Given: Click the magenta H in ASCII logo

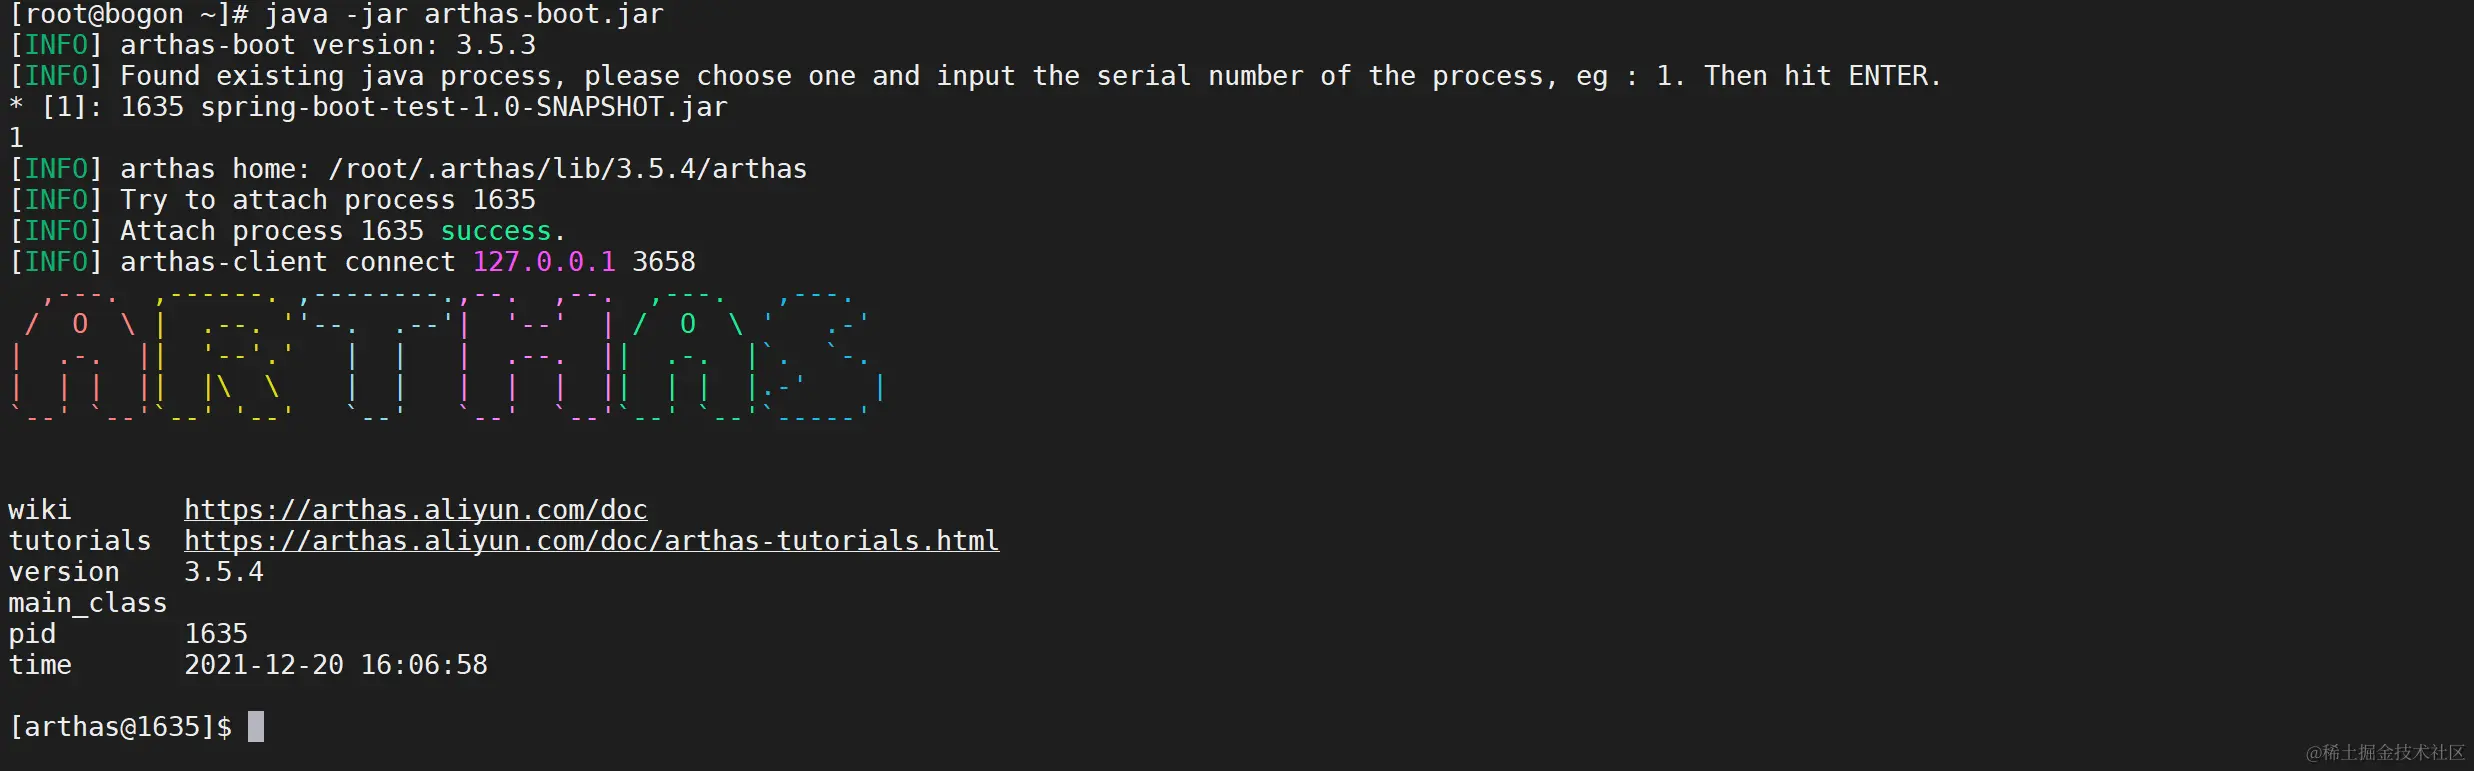Looking at the screenshot, I should 536,356.
